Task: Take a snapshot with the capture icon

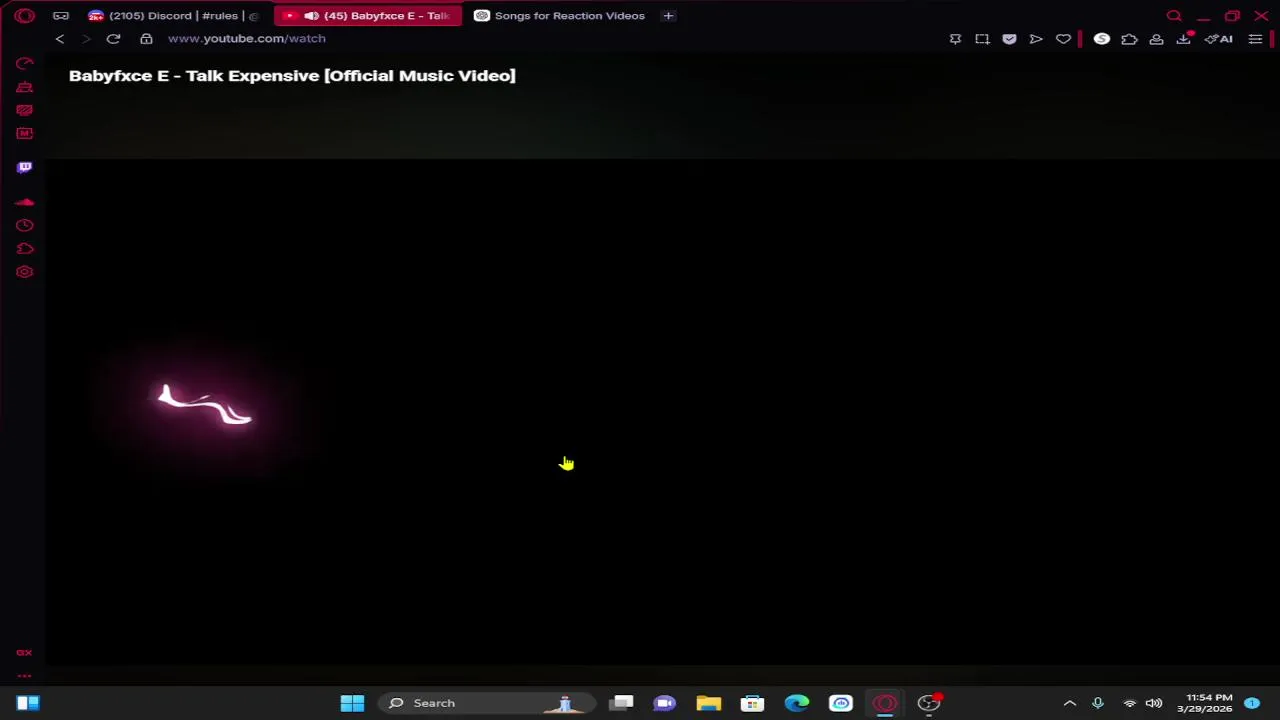Action: (x=982, y=39)
